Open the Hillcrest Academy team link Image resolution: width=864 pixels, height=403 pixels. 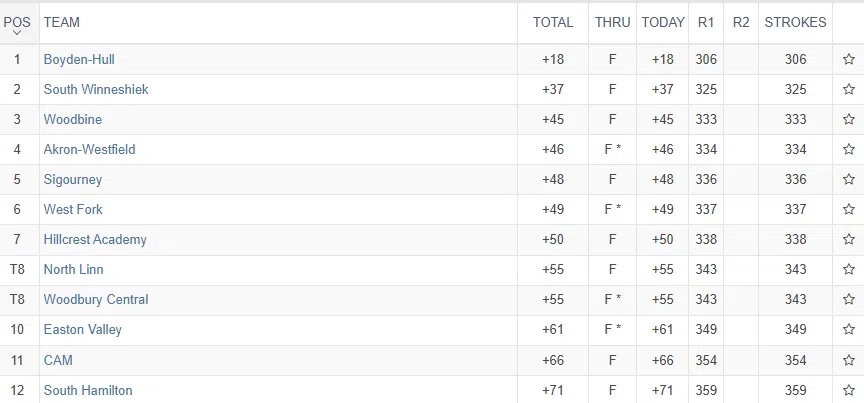95,240
